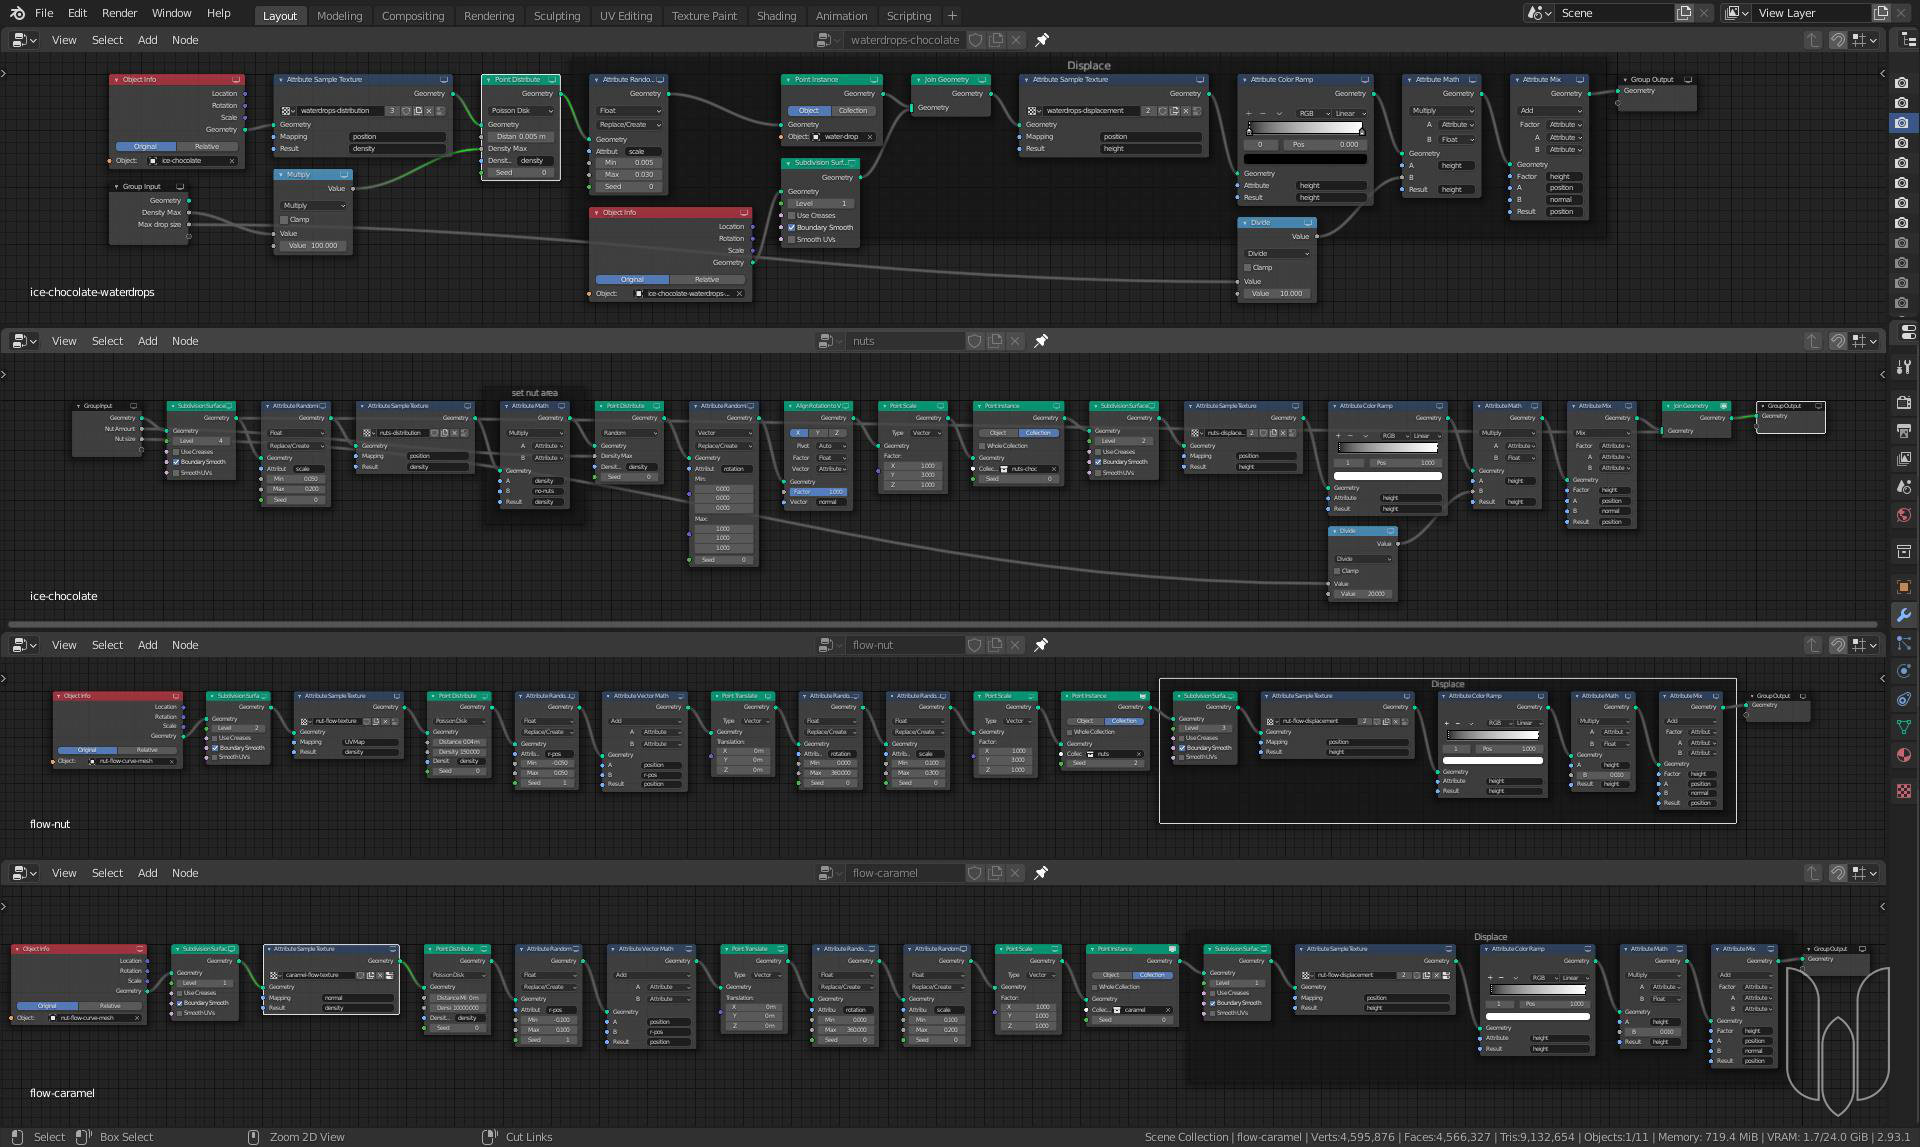Select Collection button in top Point Instance node
The height and width of the screenshot is (1147, 1920).
pos(853,110)
